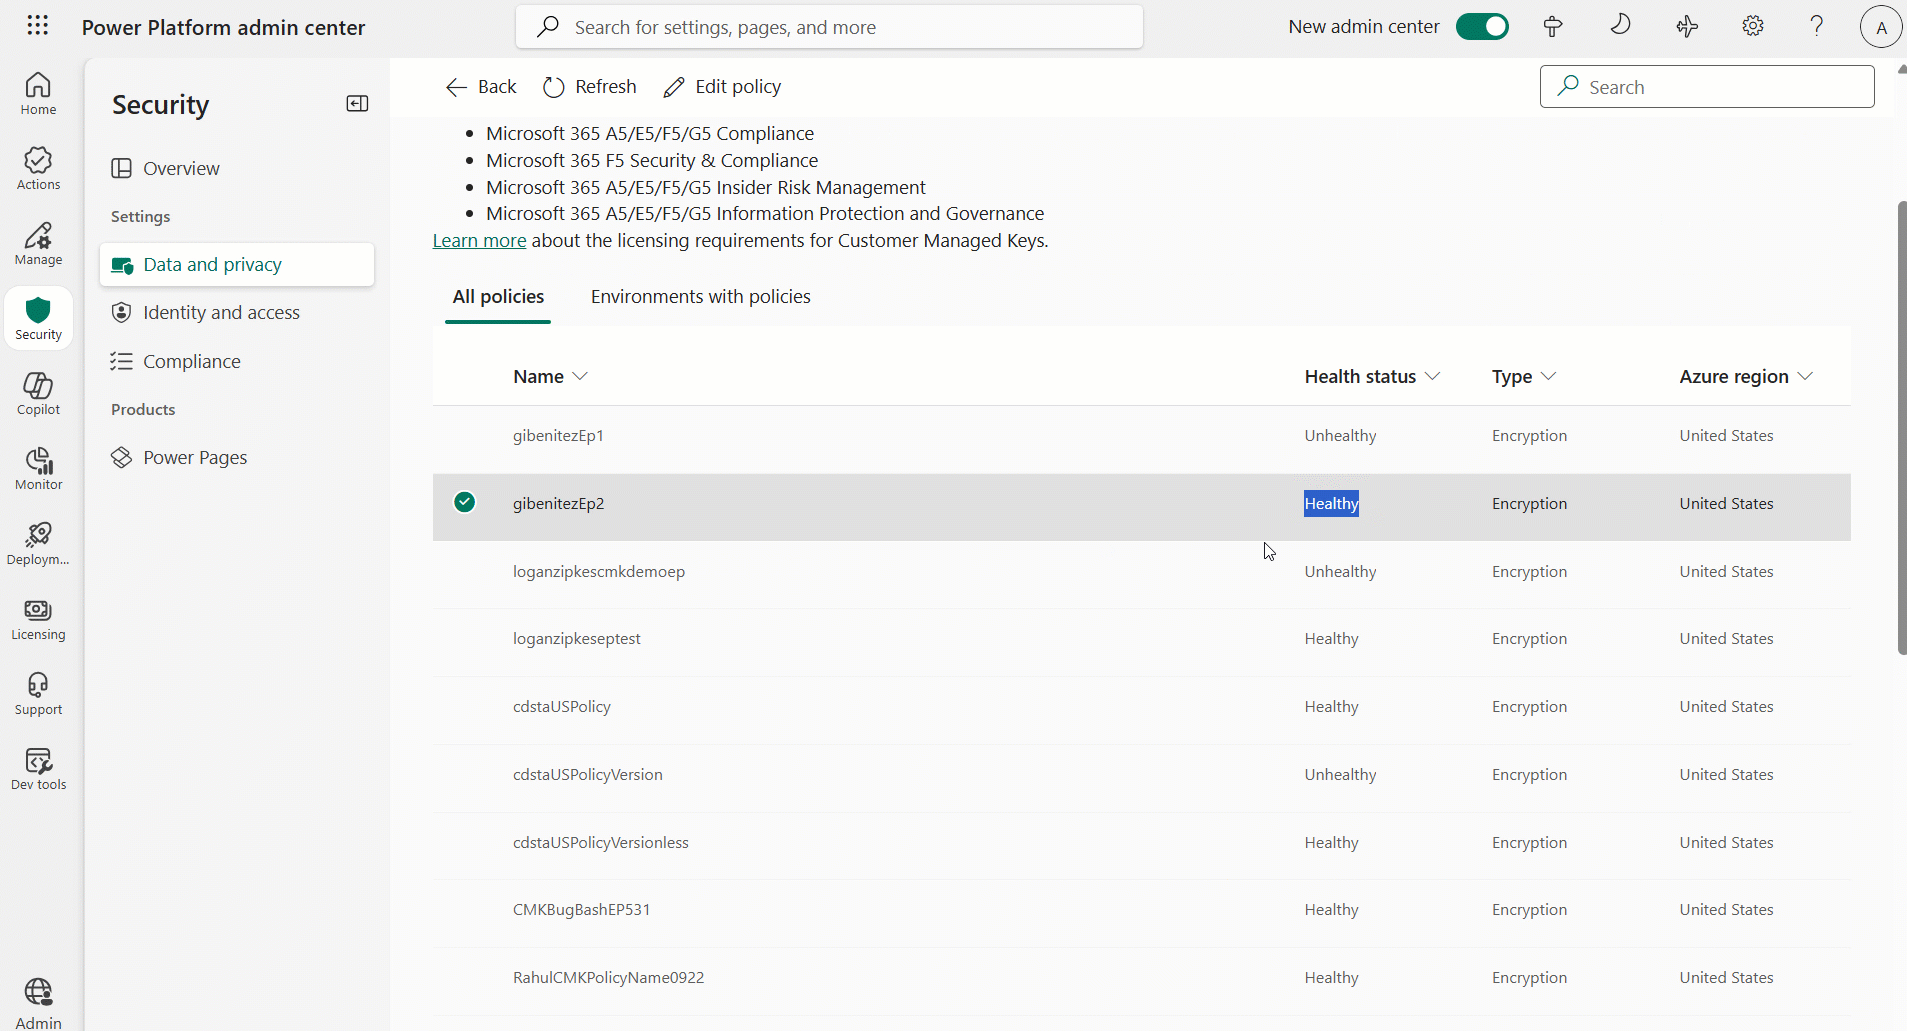Viewport: 1907px width, 1031px height.
Task: Select Identity and access menu item
Action: click(221, 313)
